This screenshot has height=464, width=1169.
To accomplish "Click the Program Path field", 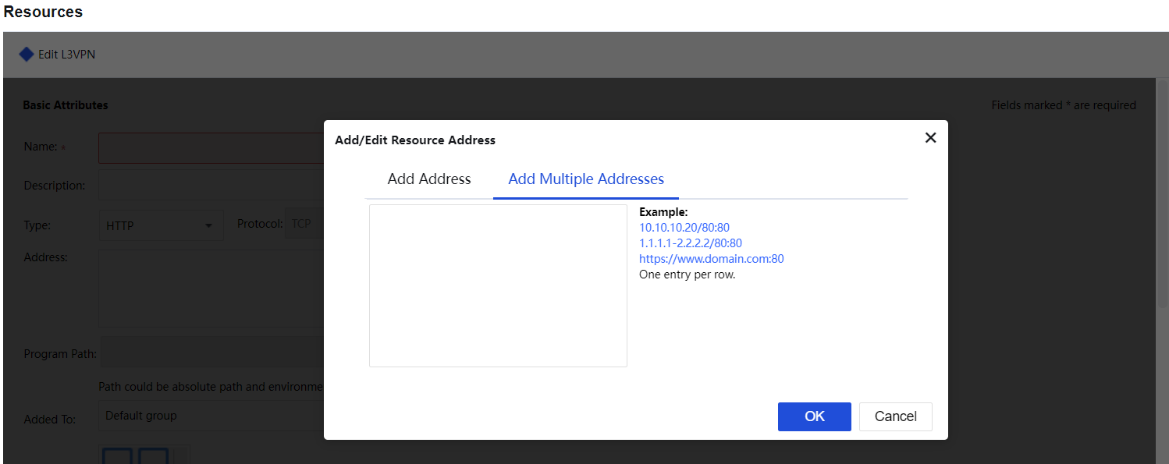I will (210, 353).
